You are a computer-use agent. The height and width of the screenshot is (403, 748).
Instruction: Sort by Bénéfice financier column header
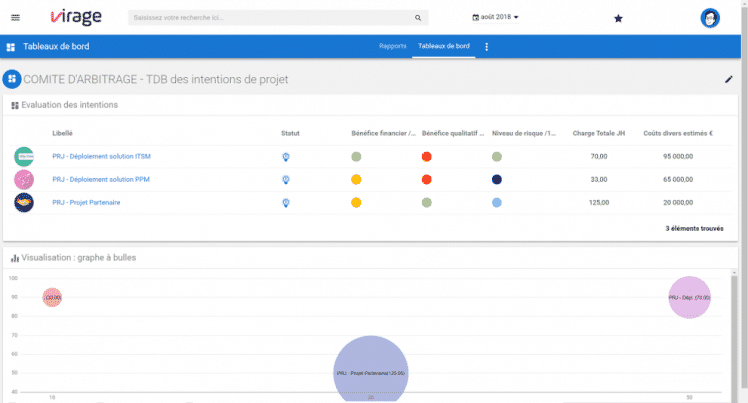tap(384, 133)
